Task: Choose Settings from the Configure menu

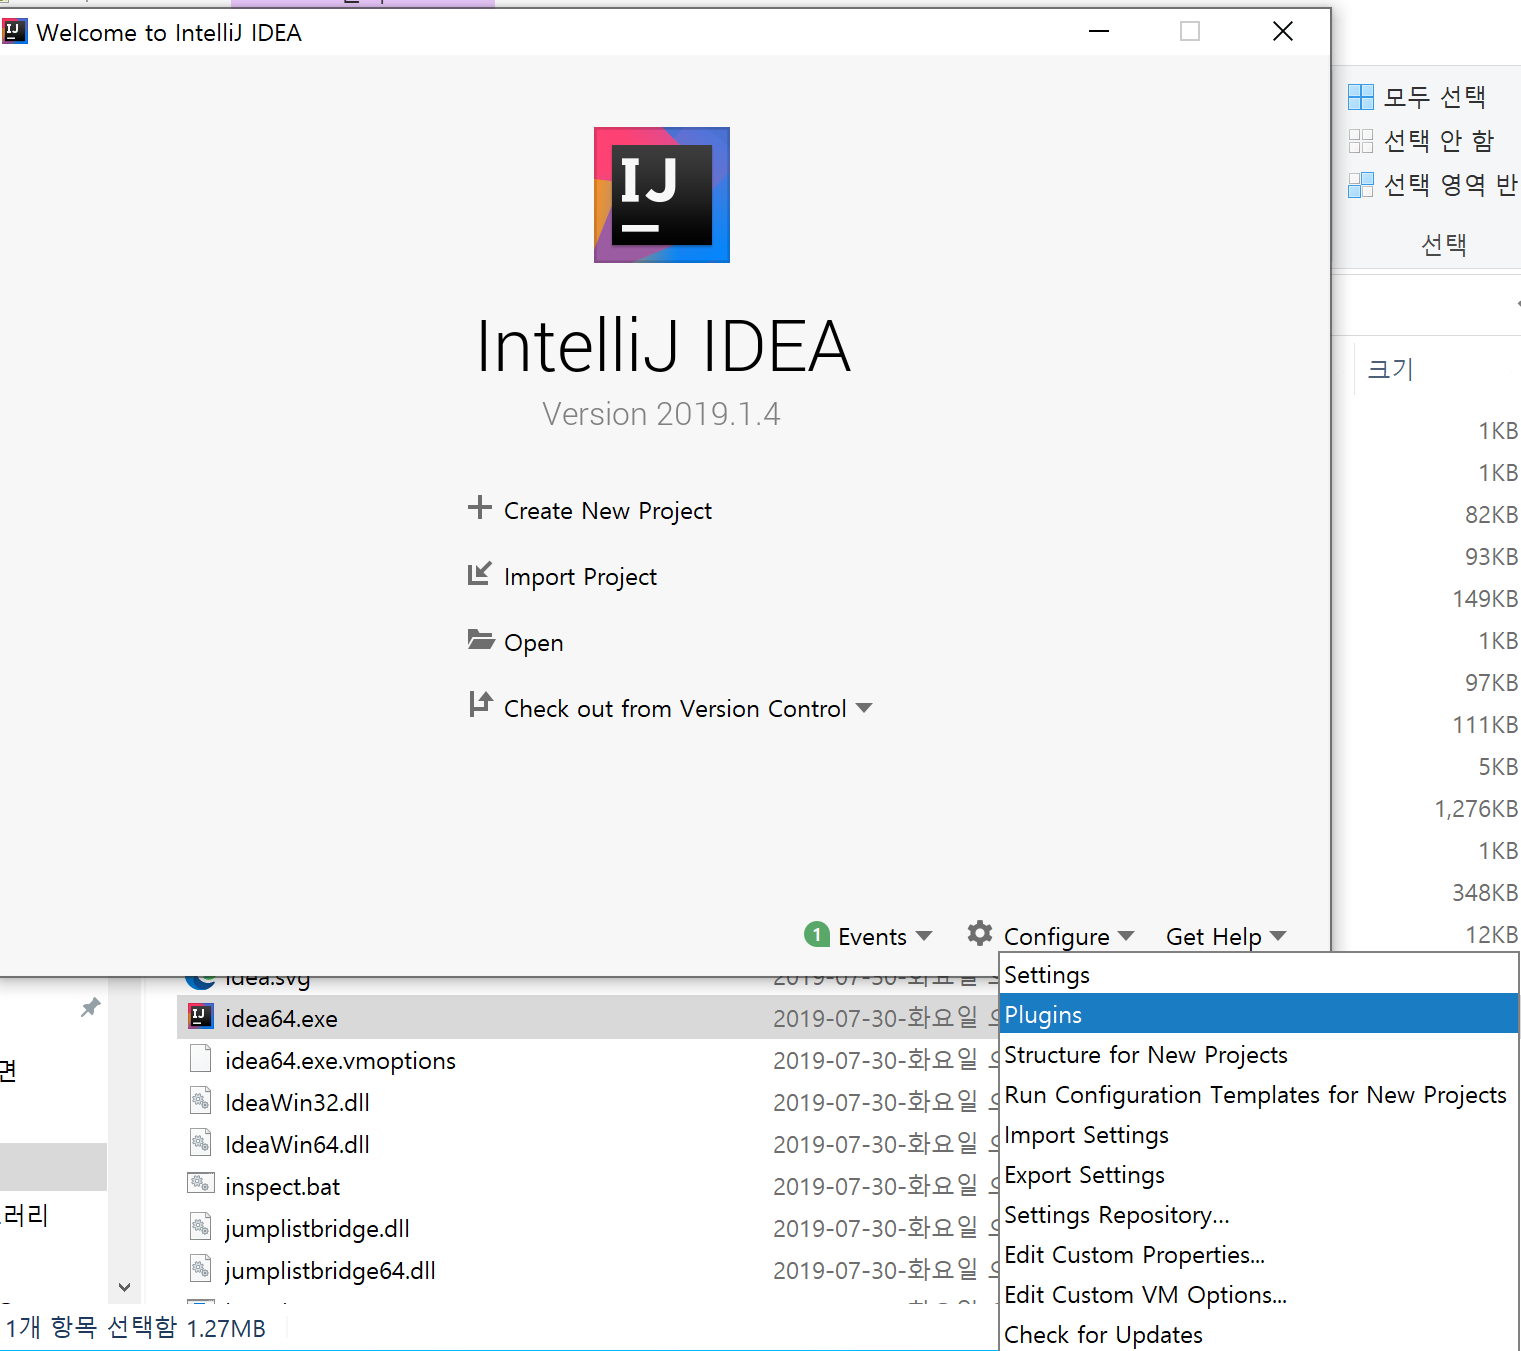Action: click(x=1259, y=974)
